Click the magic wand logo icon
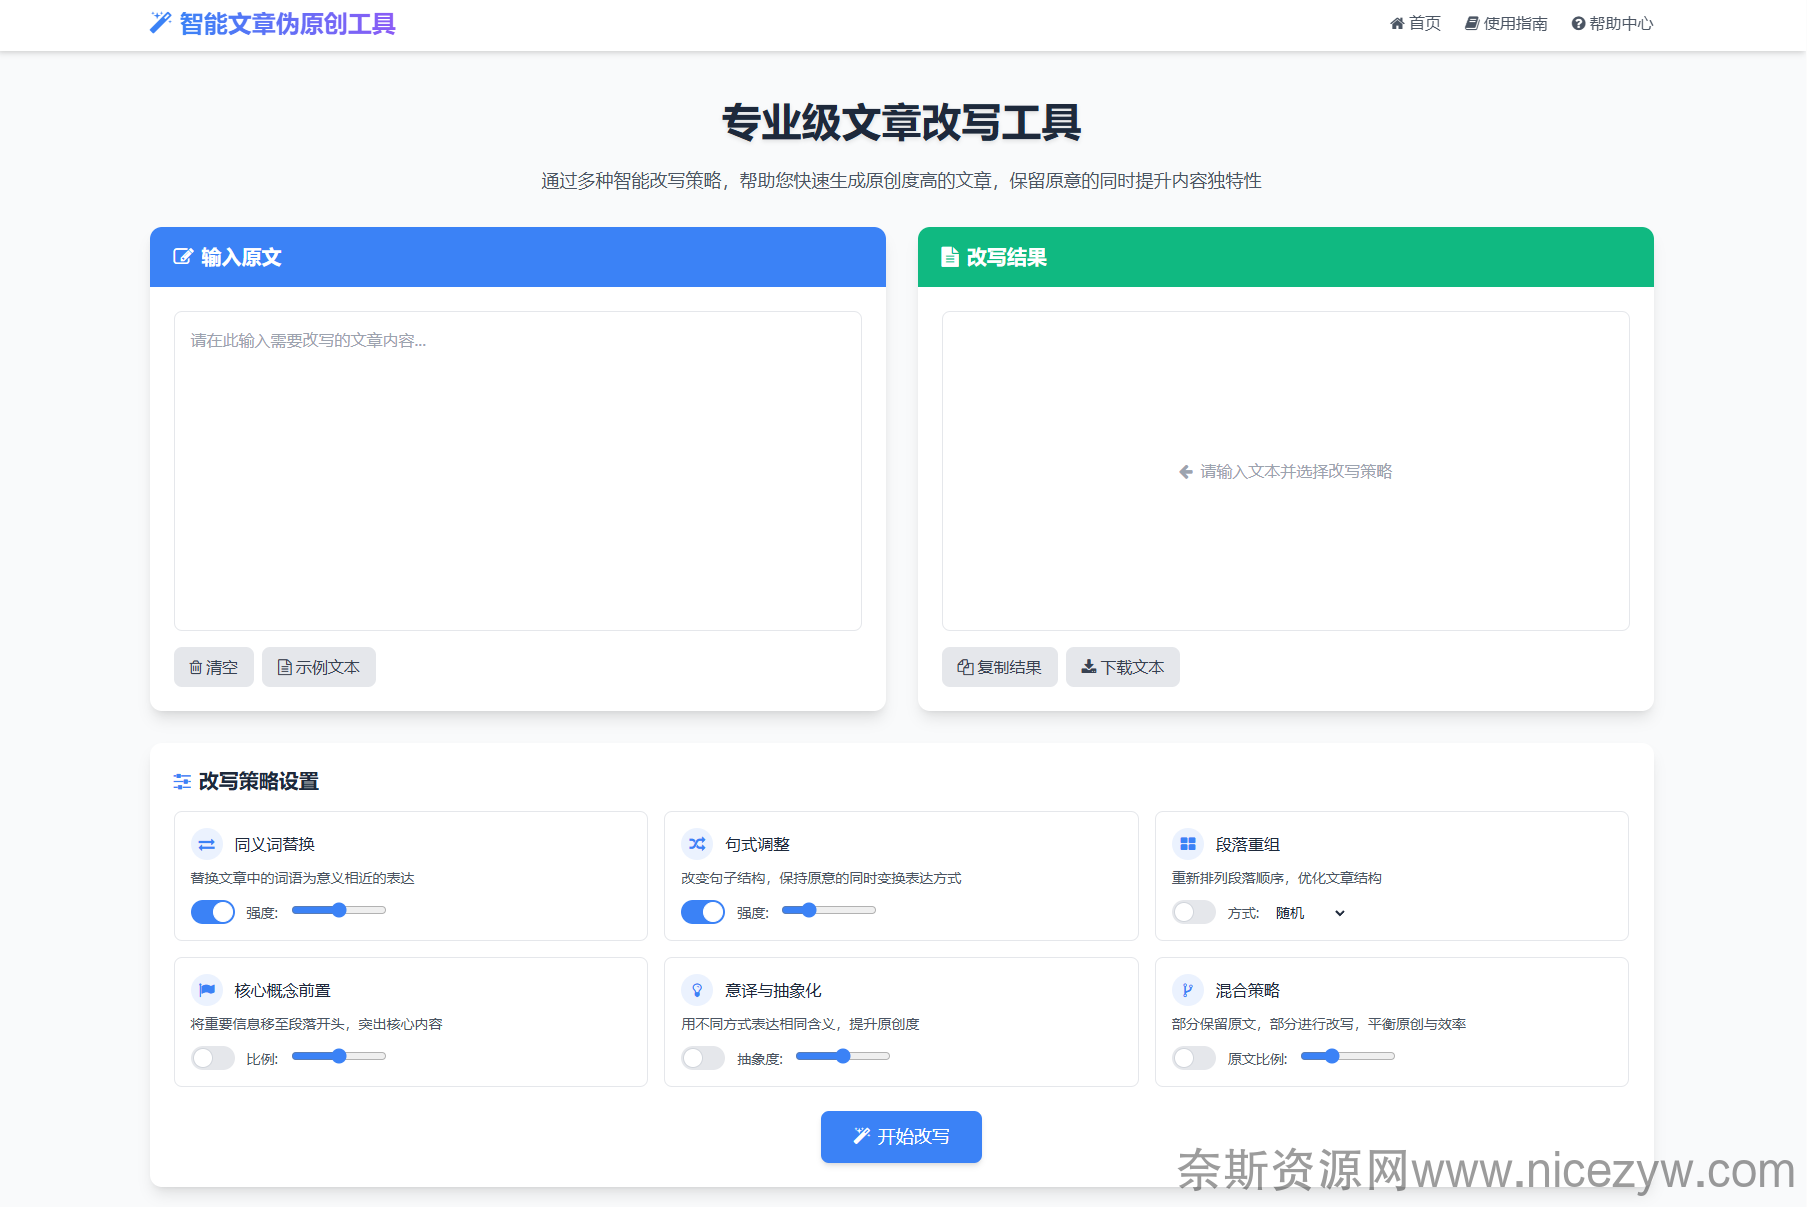The width and height of the screenshot is (1807, 1207). (160, 23)
